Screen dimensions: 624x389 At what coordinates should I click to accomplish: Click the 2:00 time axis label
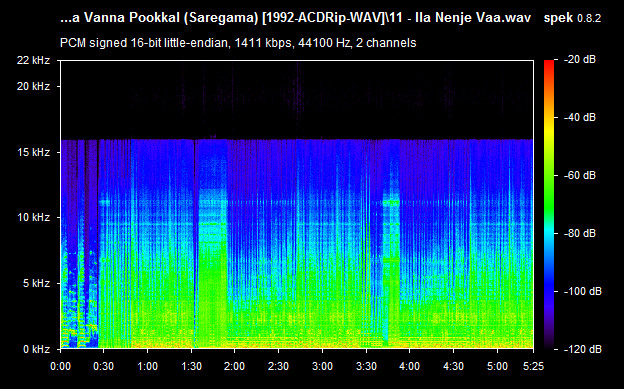pyautogui.click(x=234, y=366)
